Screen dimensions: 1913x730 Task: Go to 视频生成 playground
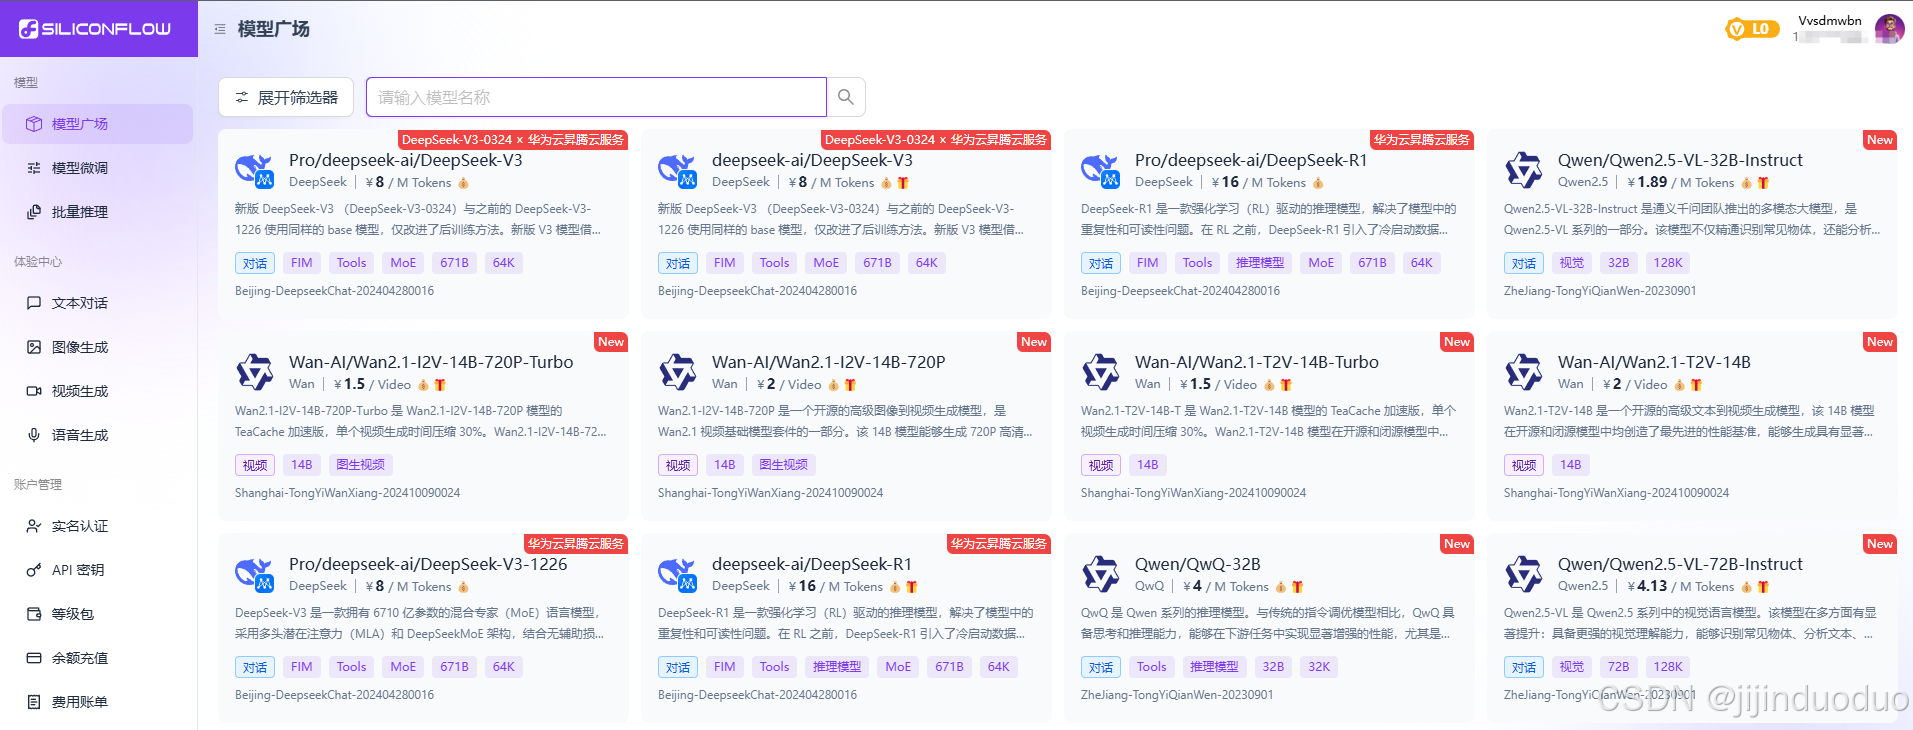[97, 391]
